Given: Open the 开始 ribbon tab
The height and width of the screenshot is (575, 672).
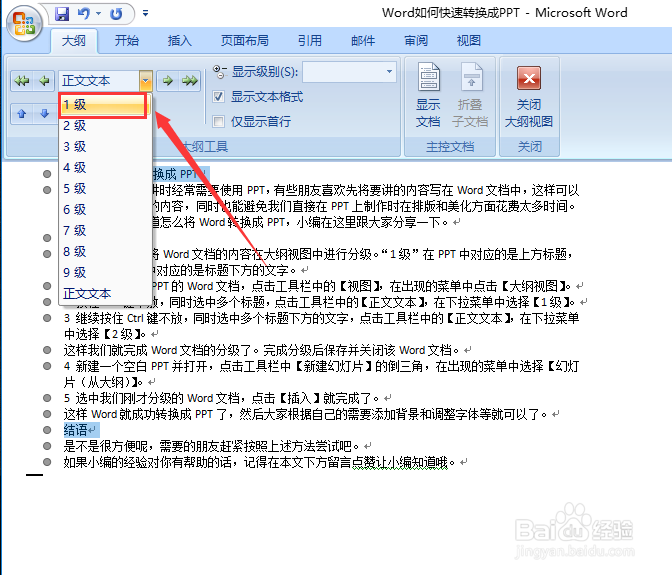Looking at the screenshot, I should click(127, 41).
